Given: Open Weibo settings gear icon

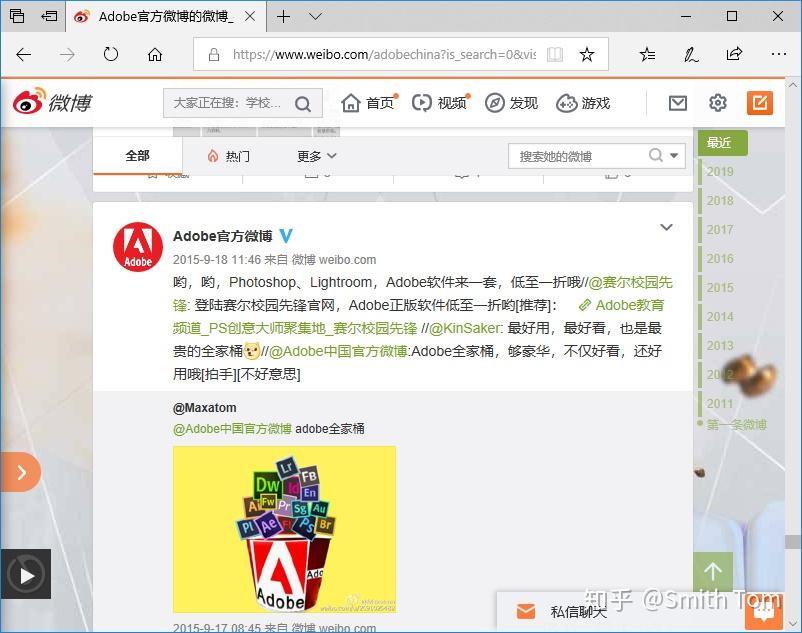Looking at the screenshot, I should (x=718, y=103).
